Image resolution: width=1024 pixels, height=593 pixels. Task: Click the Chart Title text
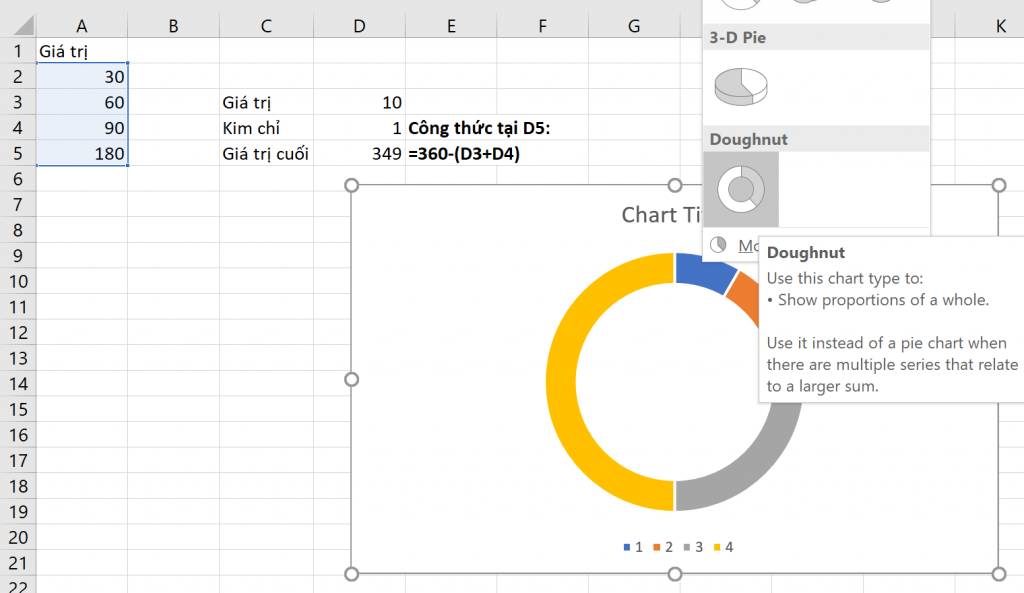pyautogui.click(x=660, y=215)
